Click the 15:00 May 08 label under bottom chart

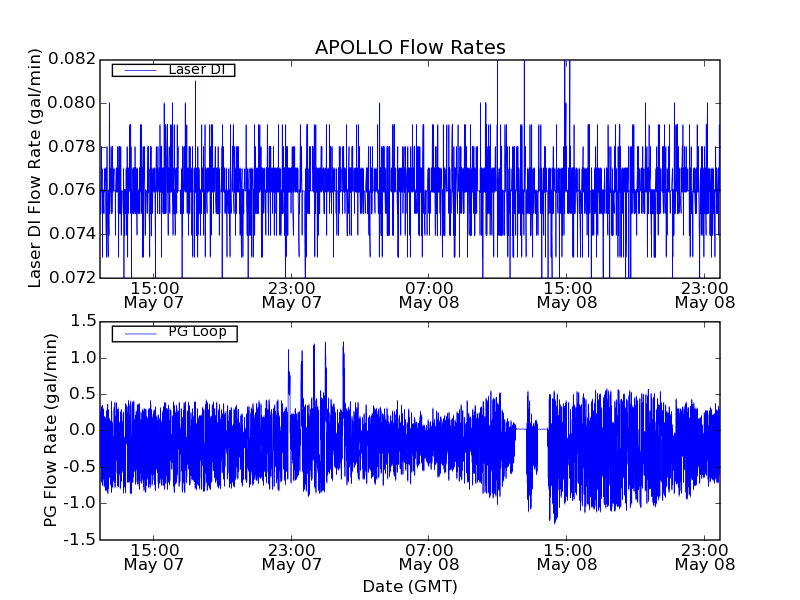coord(567,557)
